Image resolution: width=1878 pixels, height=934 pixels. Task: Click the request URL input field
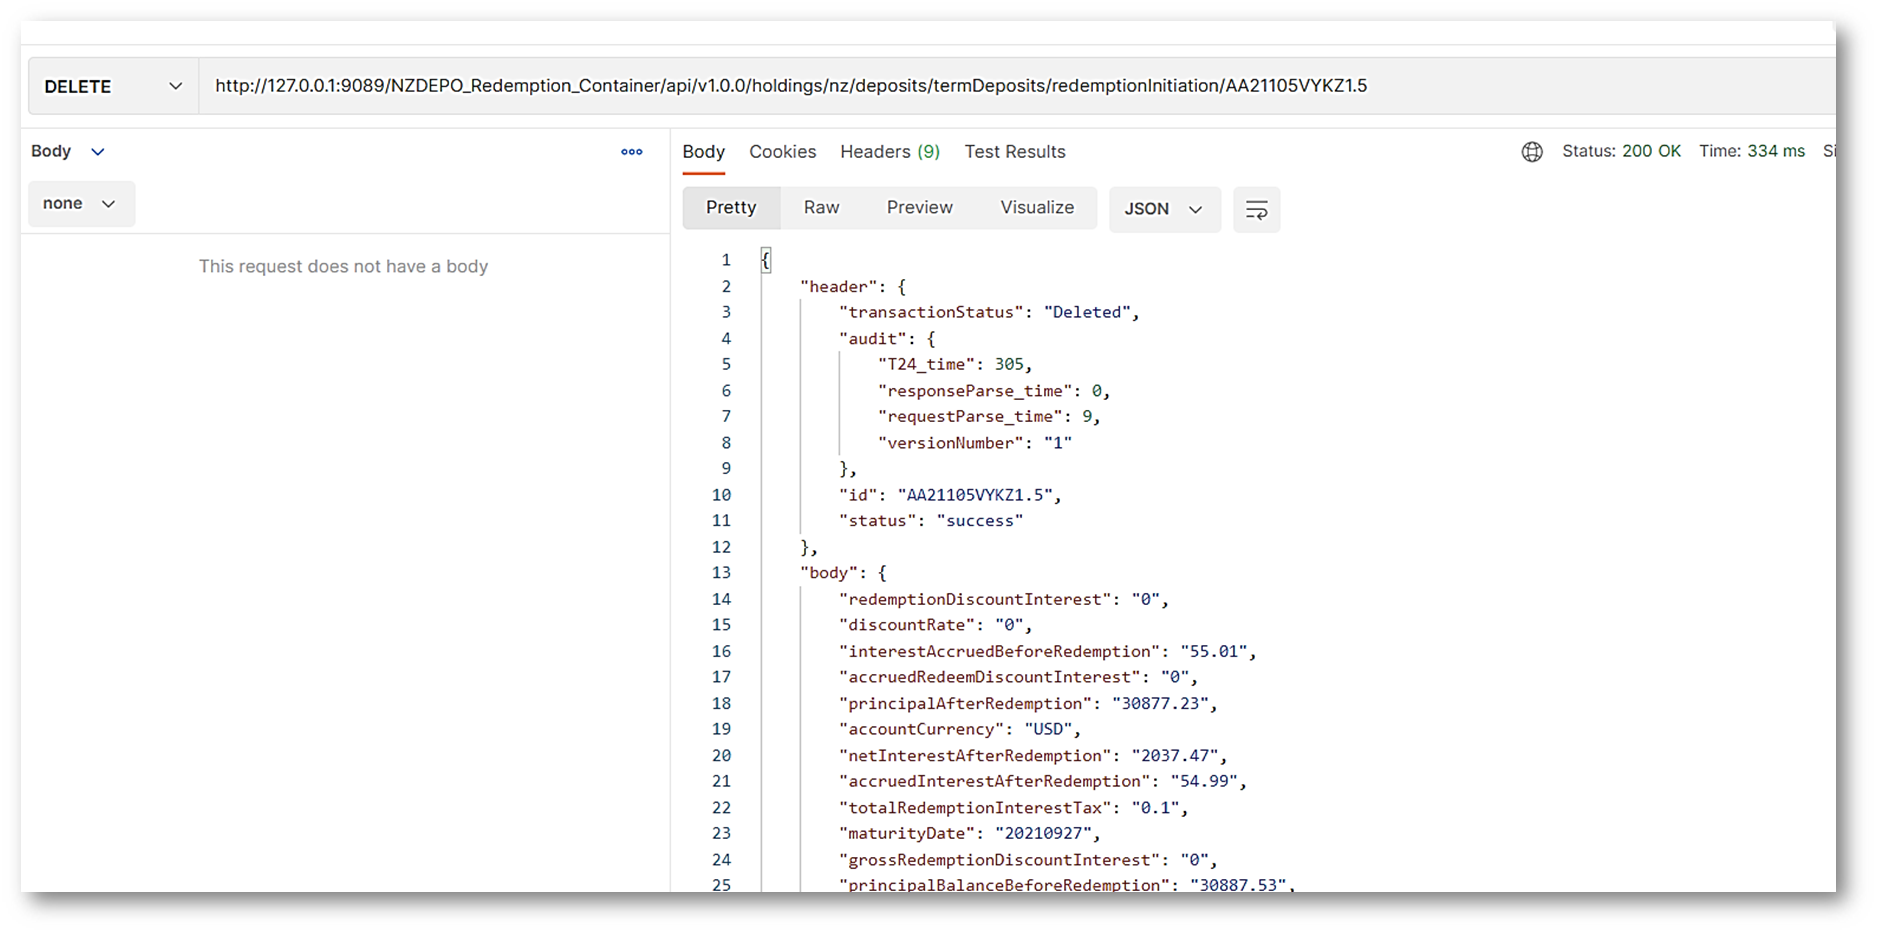pyautogui.click(x=790, y=86)
